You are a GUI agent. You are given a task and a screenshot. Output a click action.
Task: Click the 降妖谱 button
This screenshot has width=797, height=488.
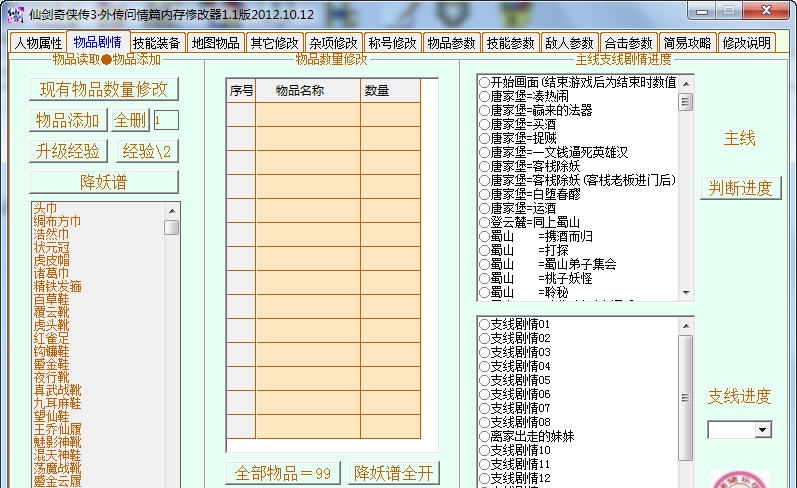point(104,182)
